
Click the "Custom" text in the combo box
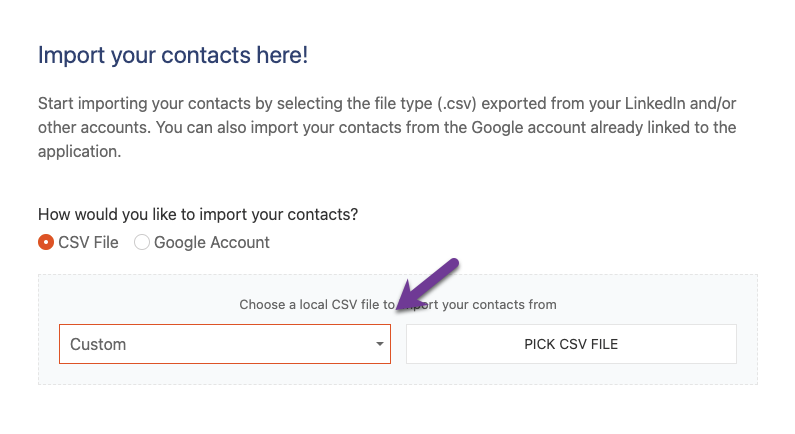click(x=98, y=344)
